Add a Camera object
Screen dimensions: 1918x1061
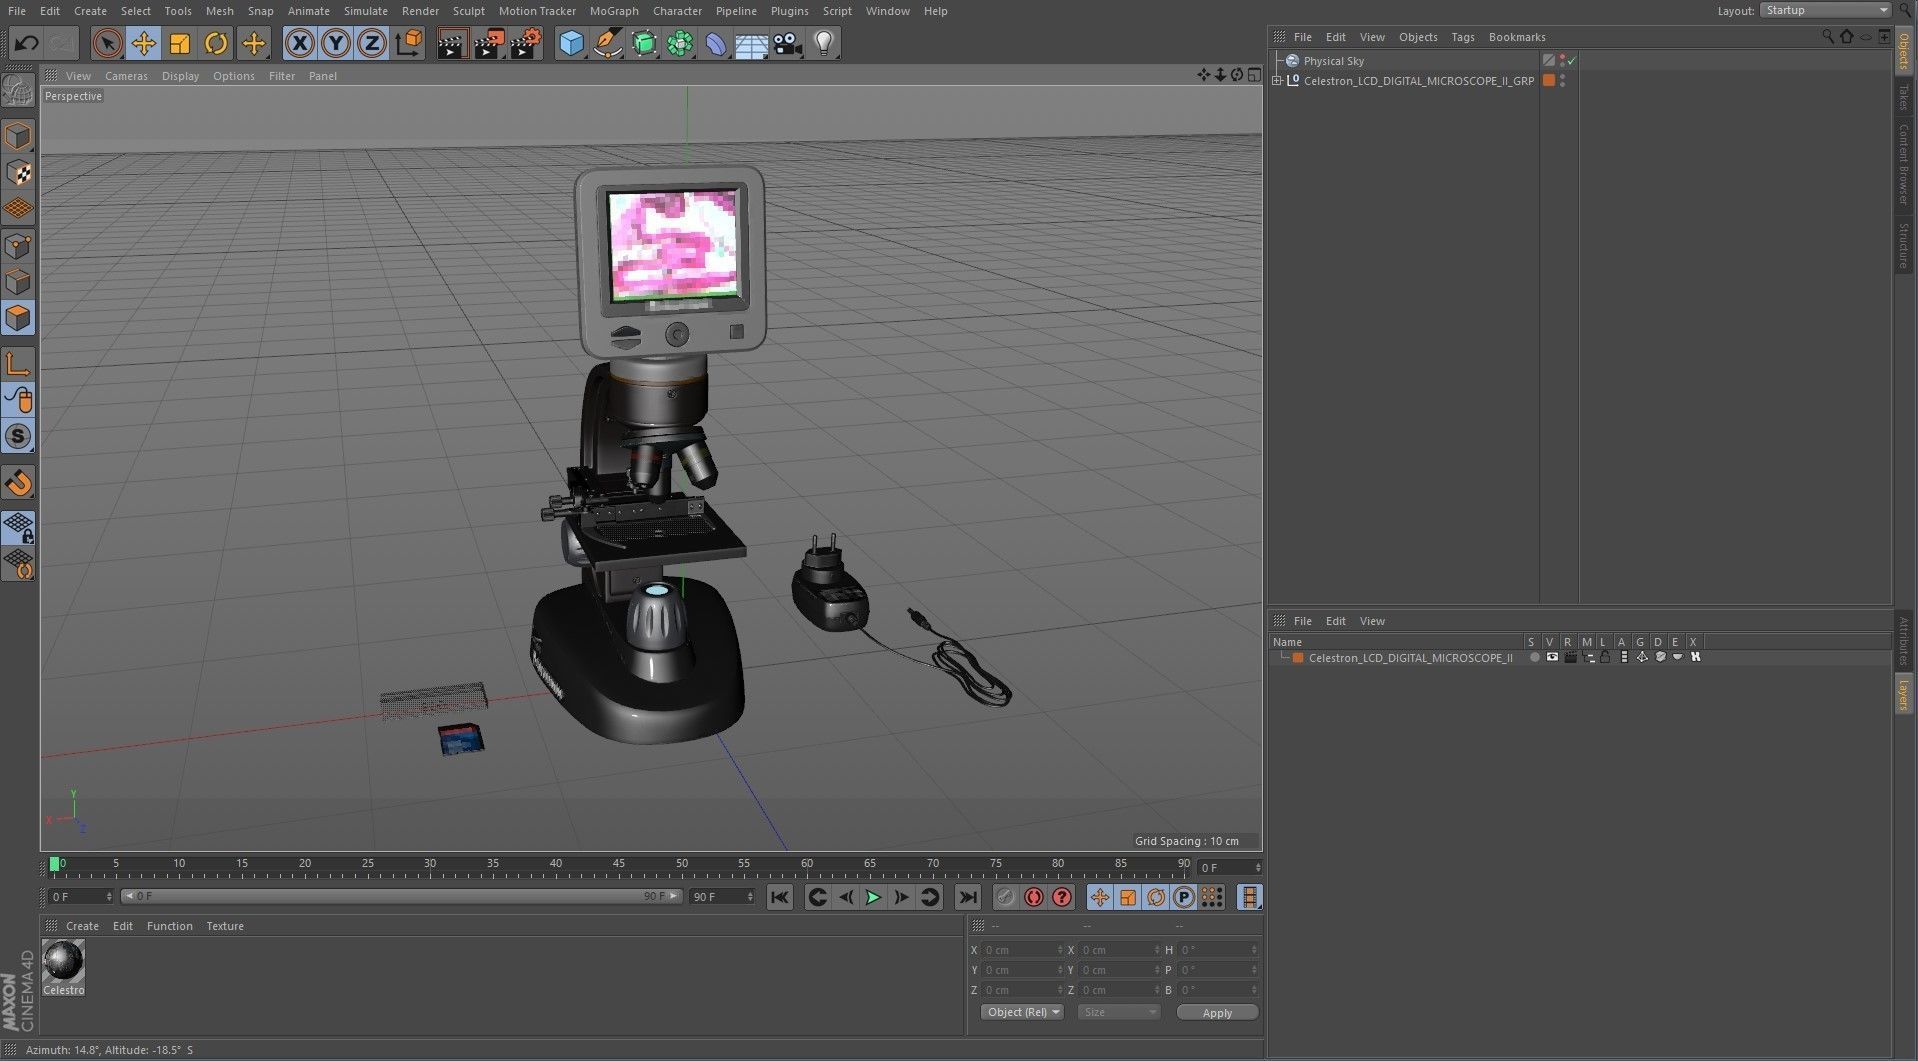(788, 43)
